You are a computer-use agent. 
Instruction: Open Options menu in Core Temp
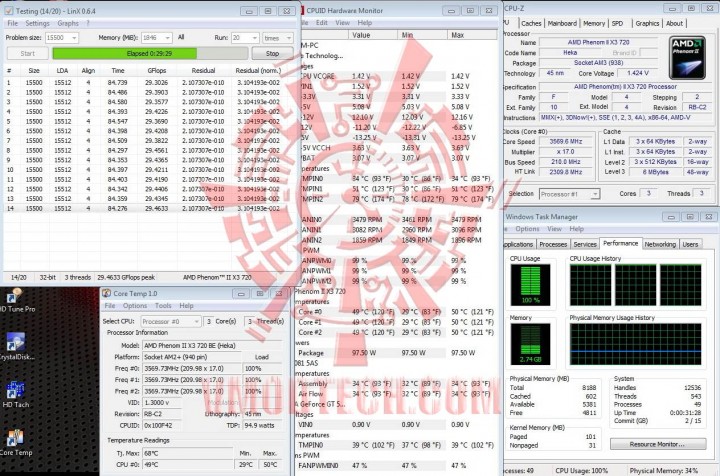135,306
